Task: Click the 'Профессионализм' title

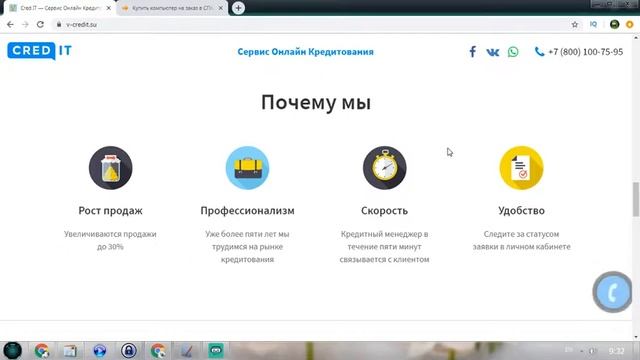Action: pos(247,211)
